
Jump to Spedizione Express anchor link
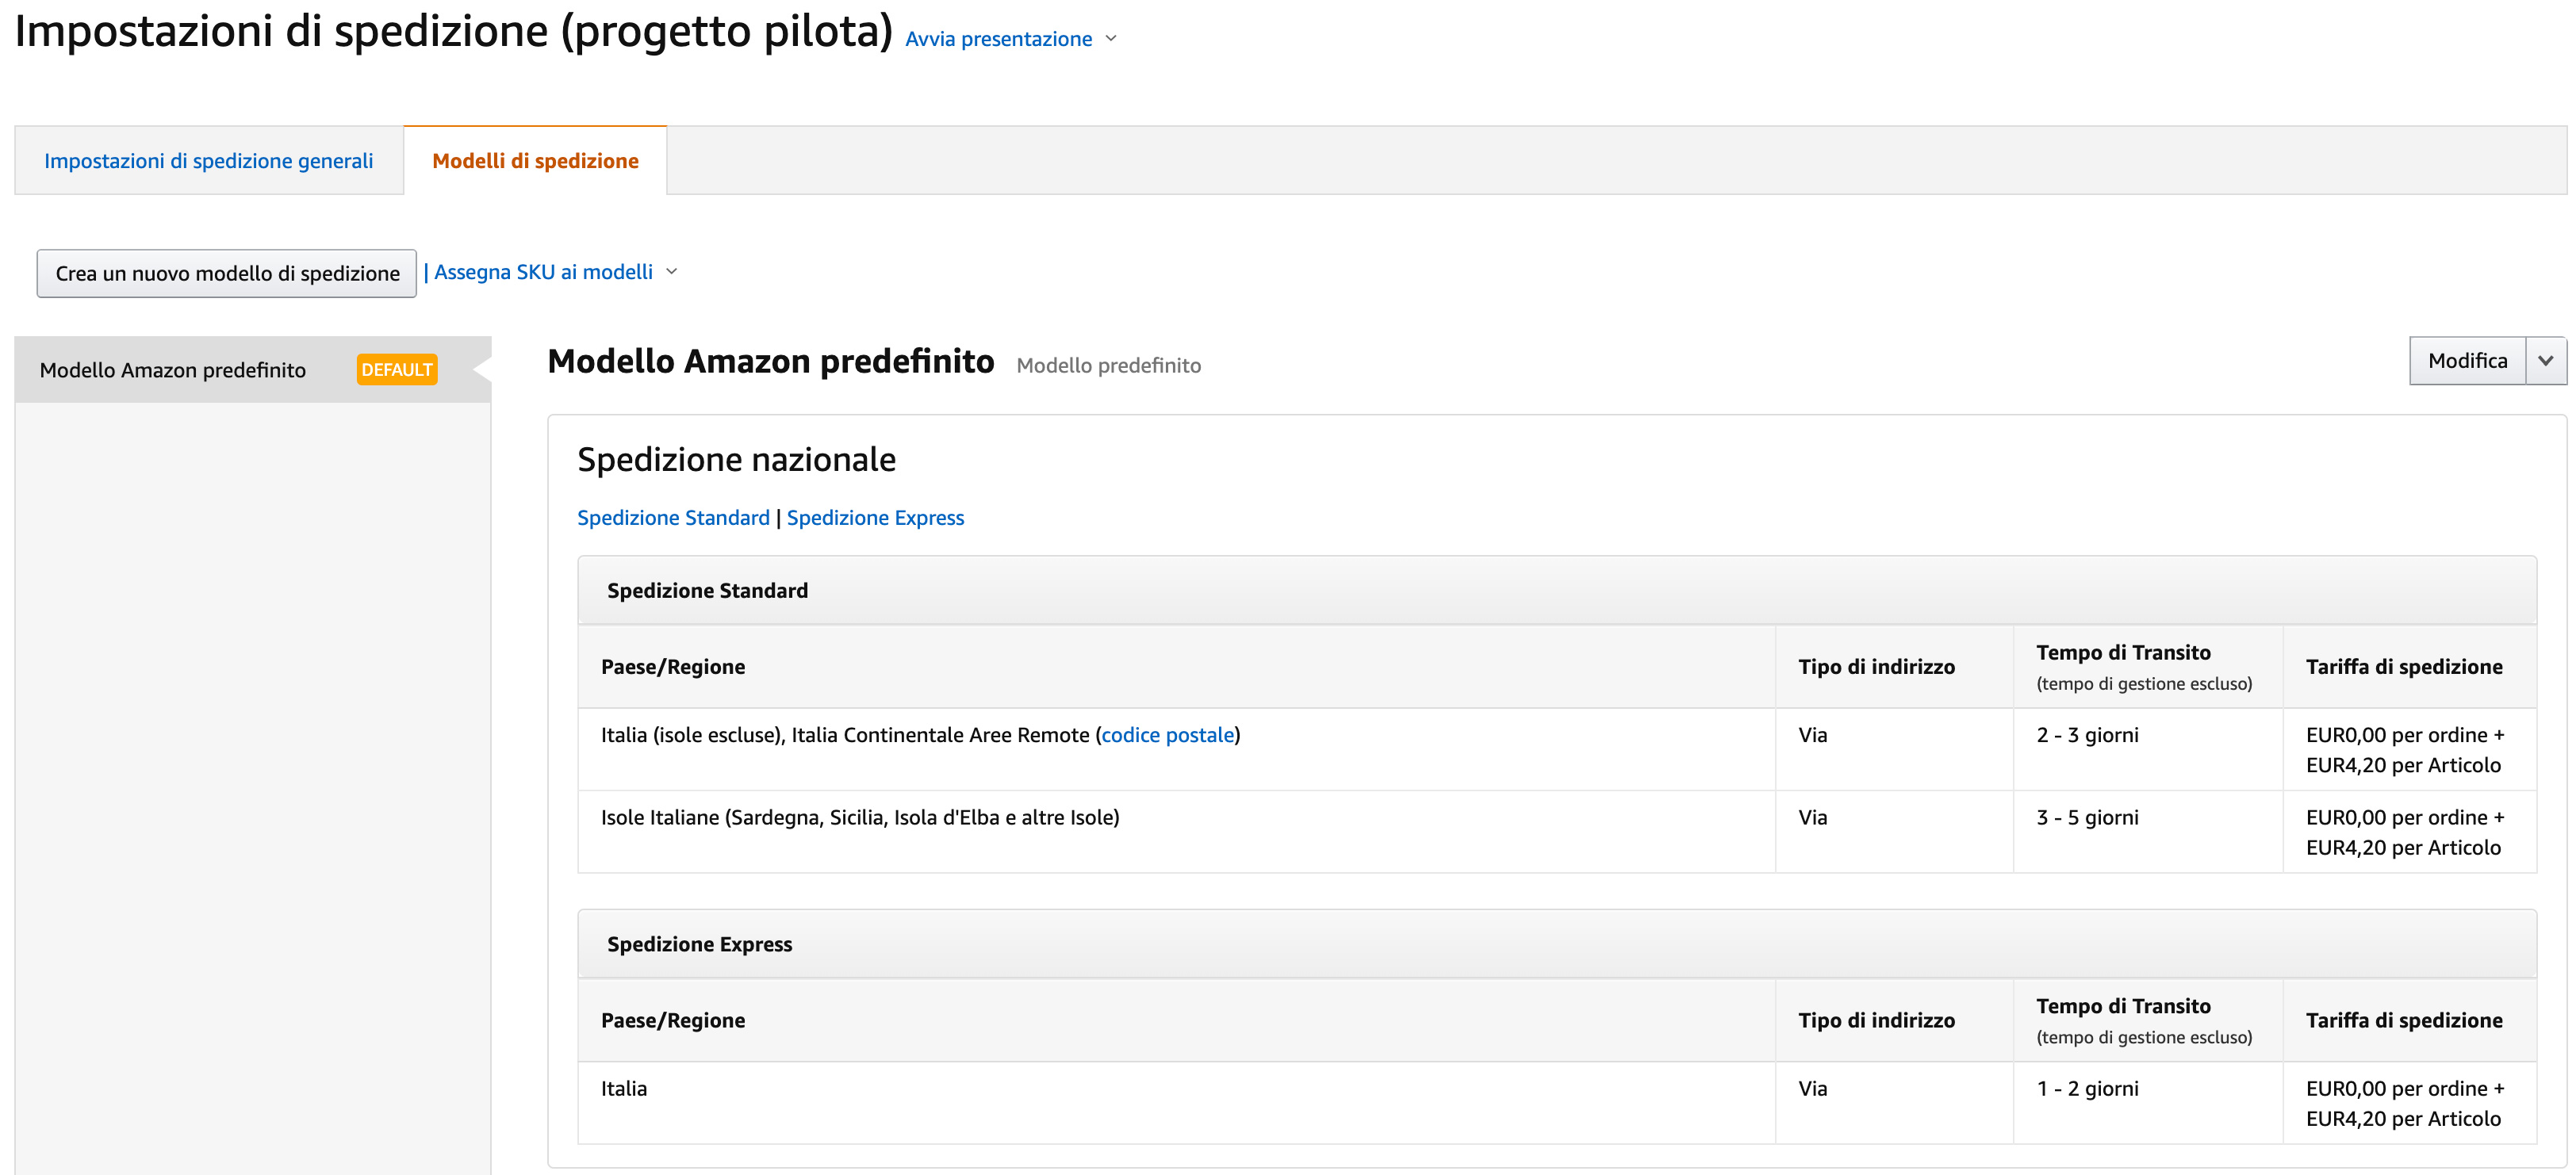coord(875,518)
